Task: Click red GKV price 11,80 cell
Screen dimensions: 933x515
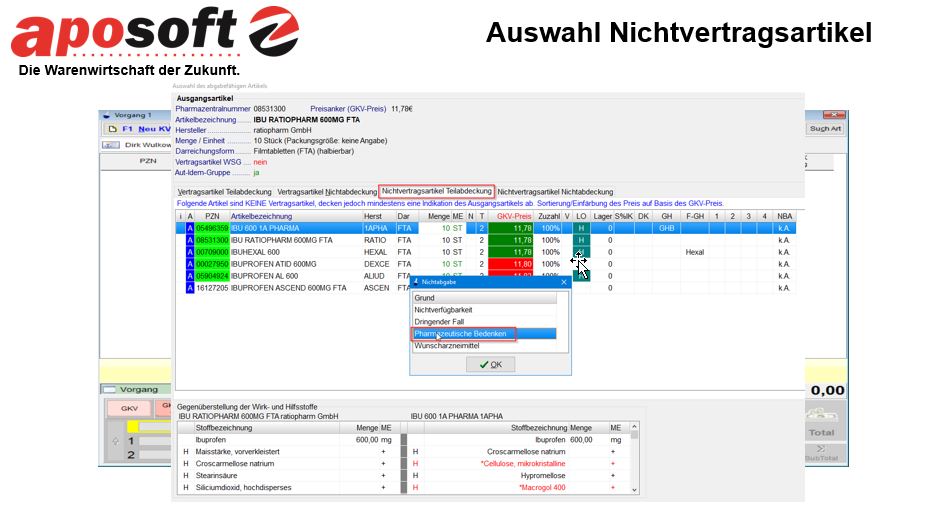Action: [511, 264]
